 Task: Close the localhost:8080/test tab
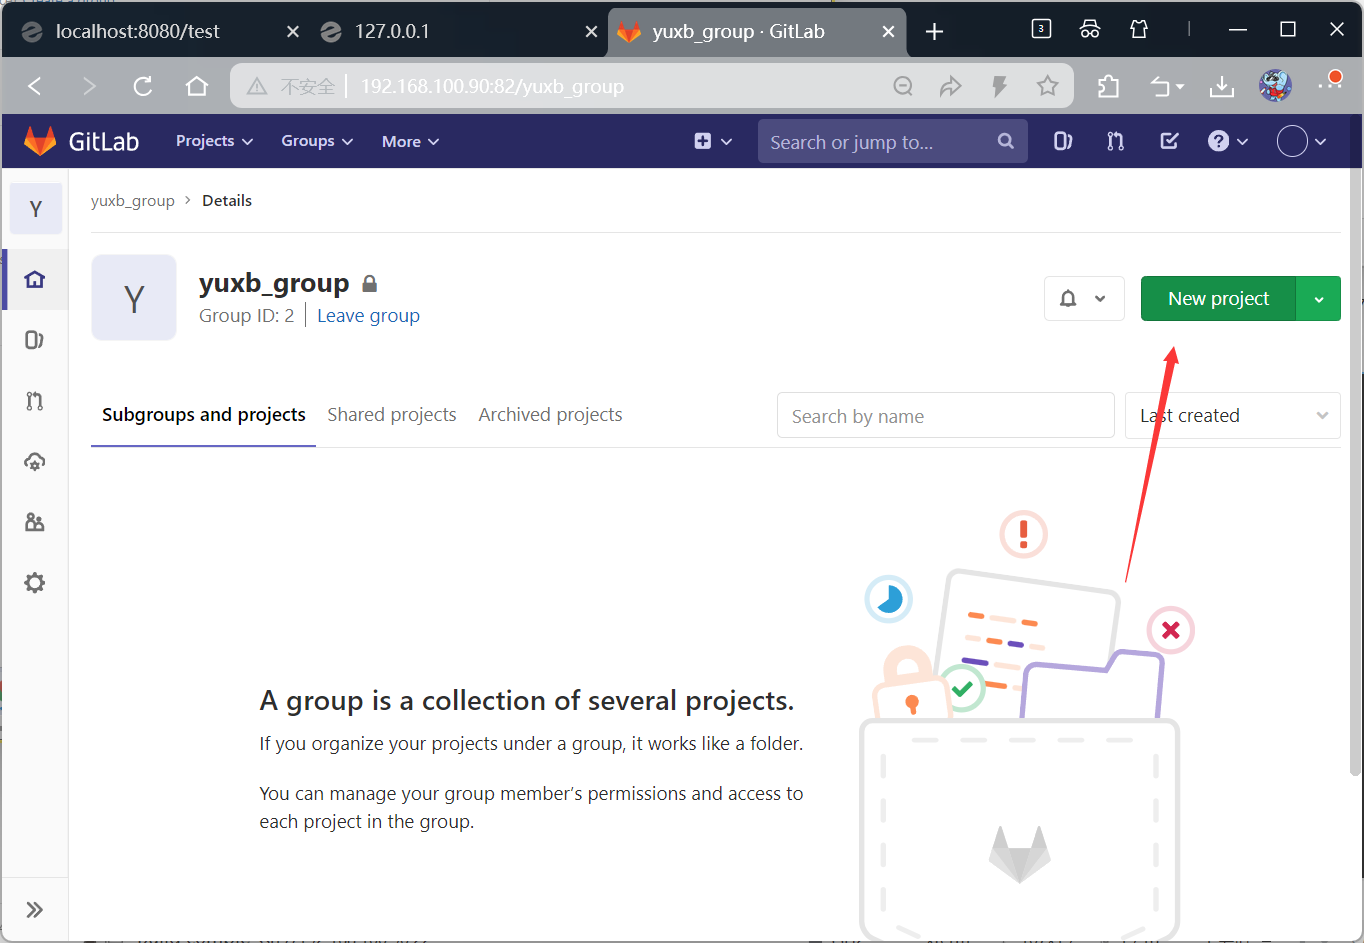(293, 32)
